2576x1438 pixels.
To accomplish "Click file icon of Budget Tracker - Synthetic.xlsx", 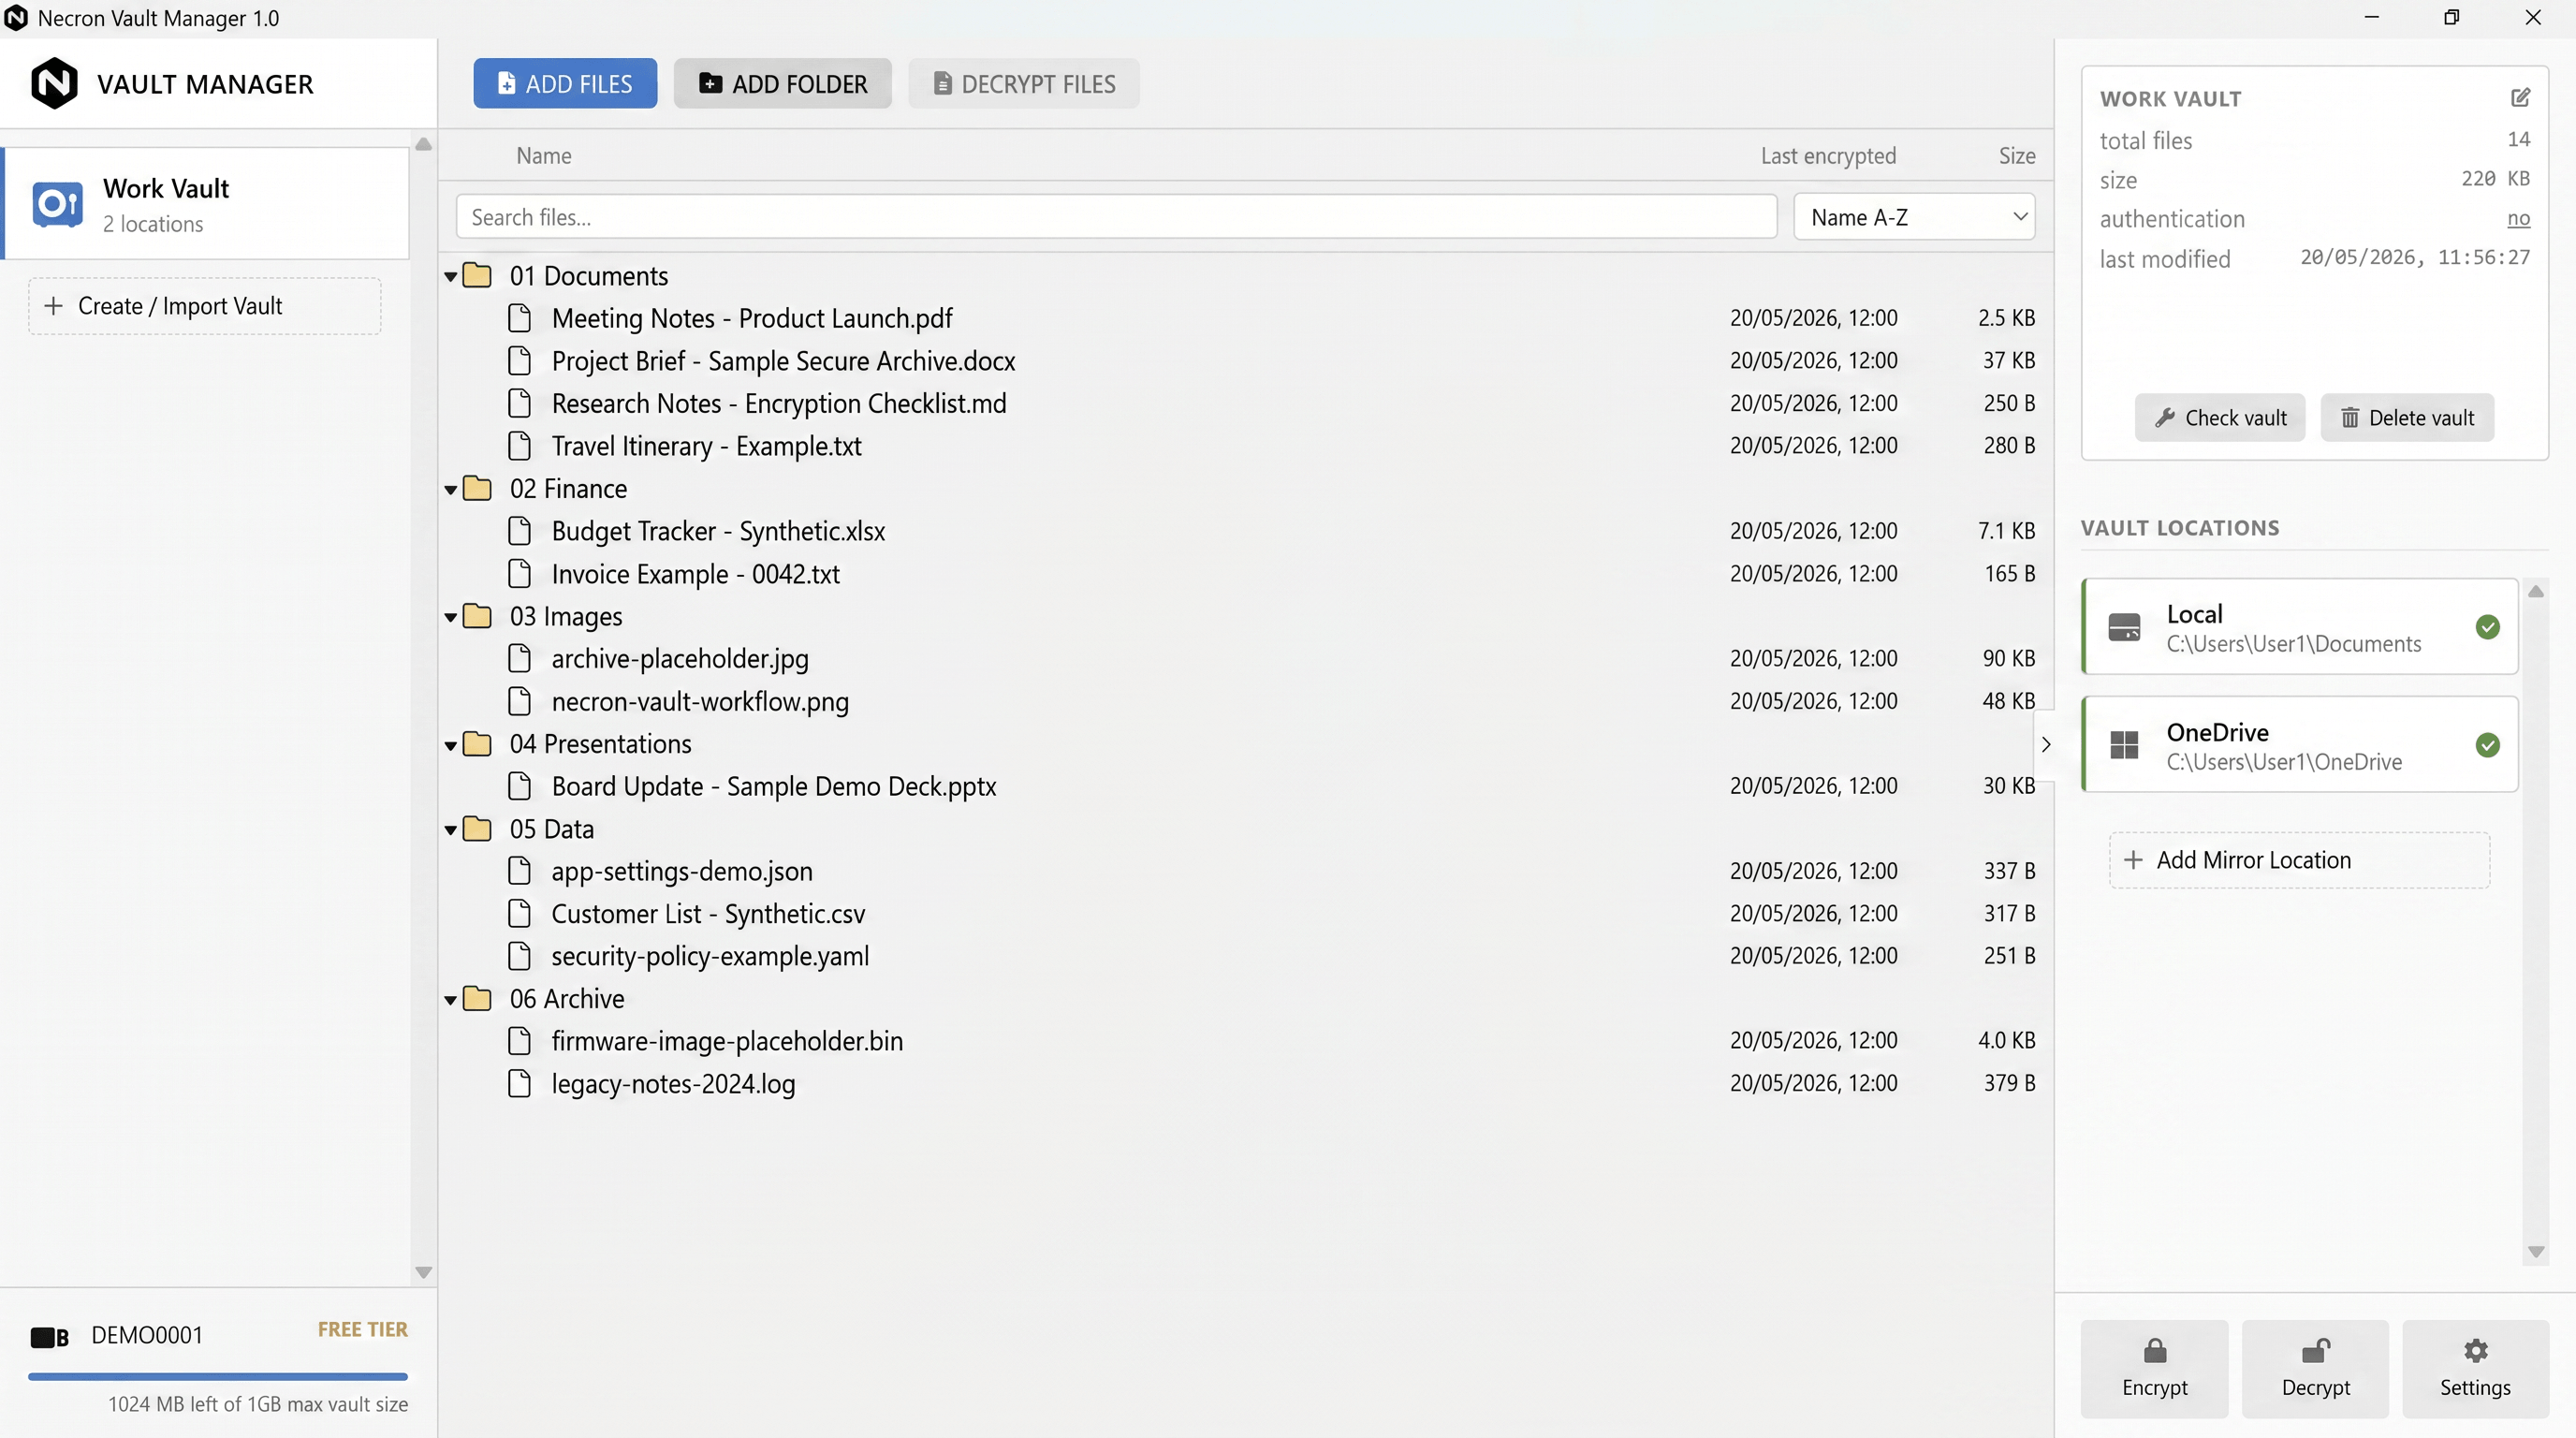I will click(520, 531).
